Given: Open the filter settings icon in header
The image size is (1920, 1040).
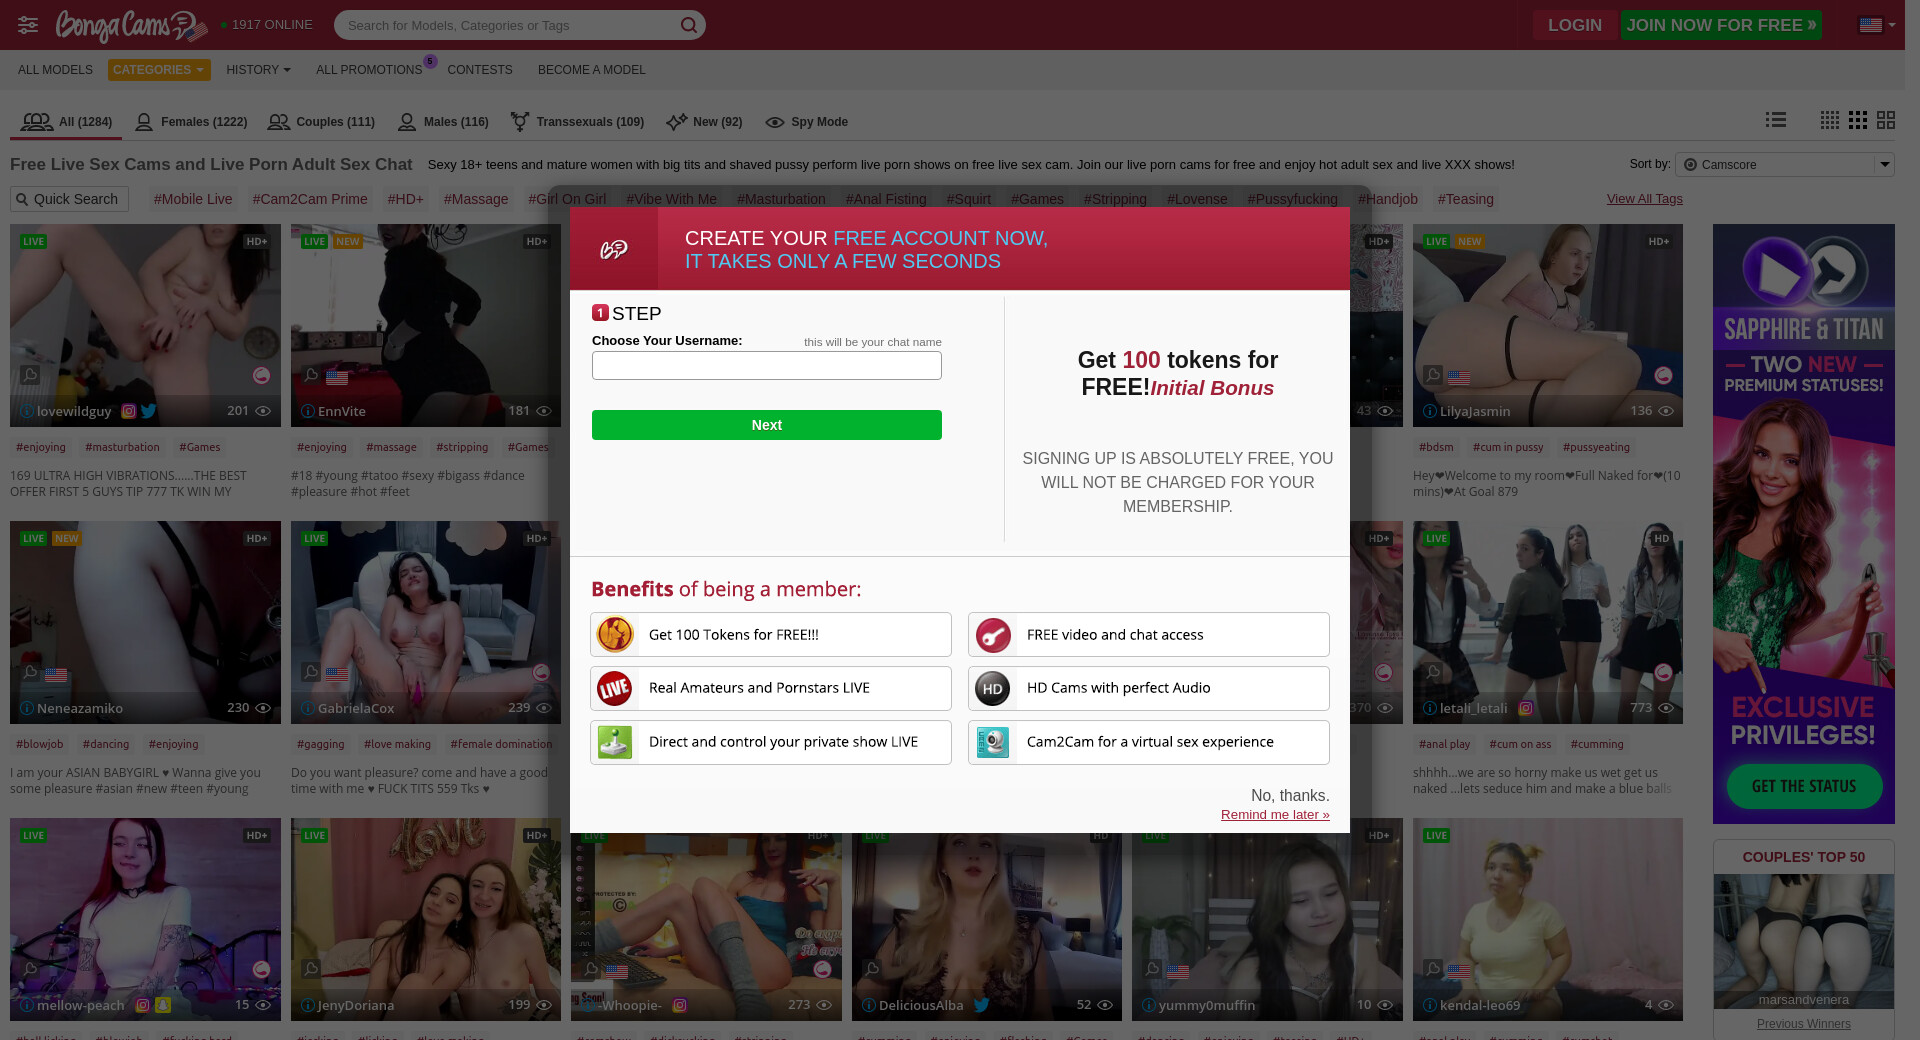Looking at the screenshot, I should pyautogui.click(x=28, y=25).
